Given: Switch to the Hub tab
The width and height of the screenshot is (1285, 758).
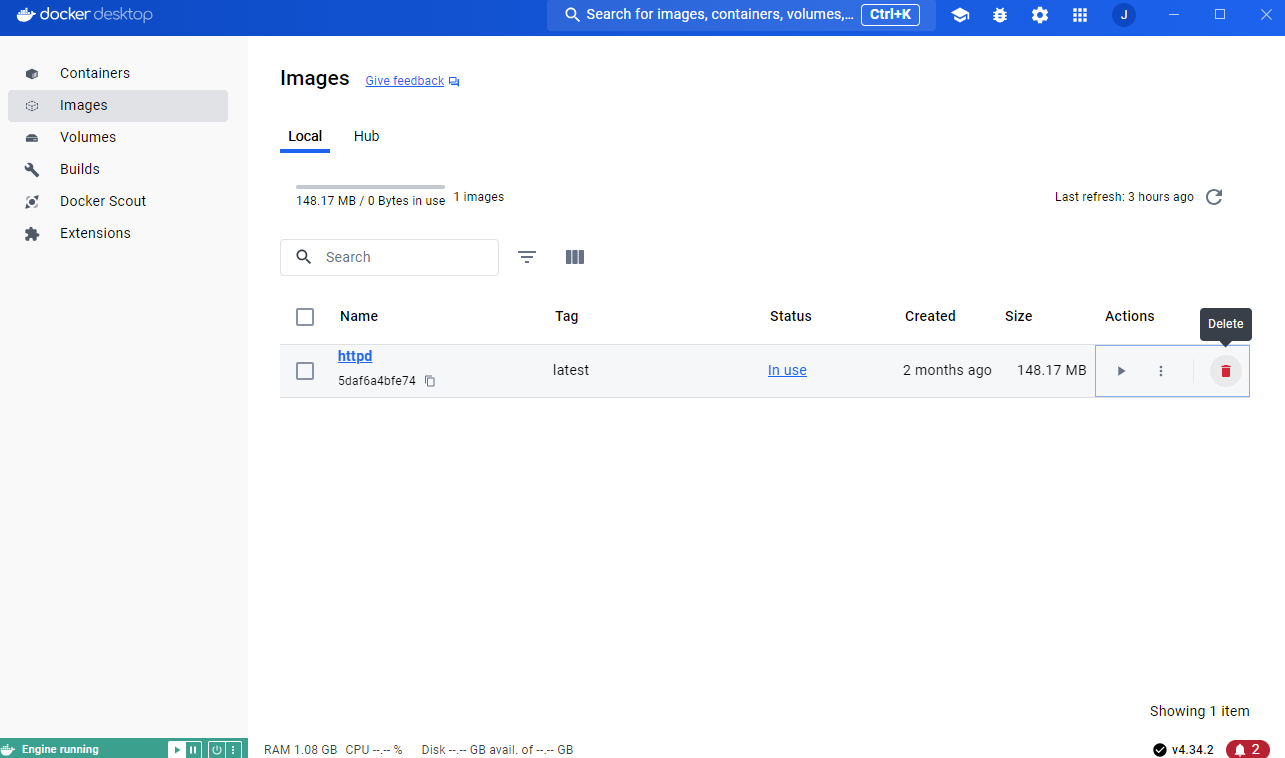Looking at the screenshot, I should pos(367,136).
